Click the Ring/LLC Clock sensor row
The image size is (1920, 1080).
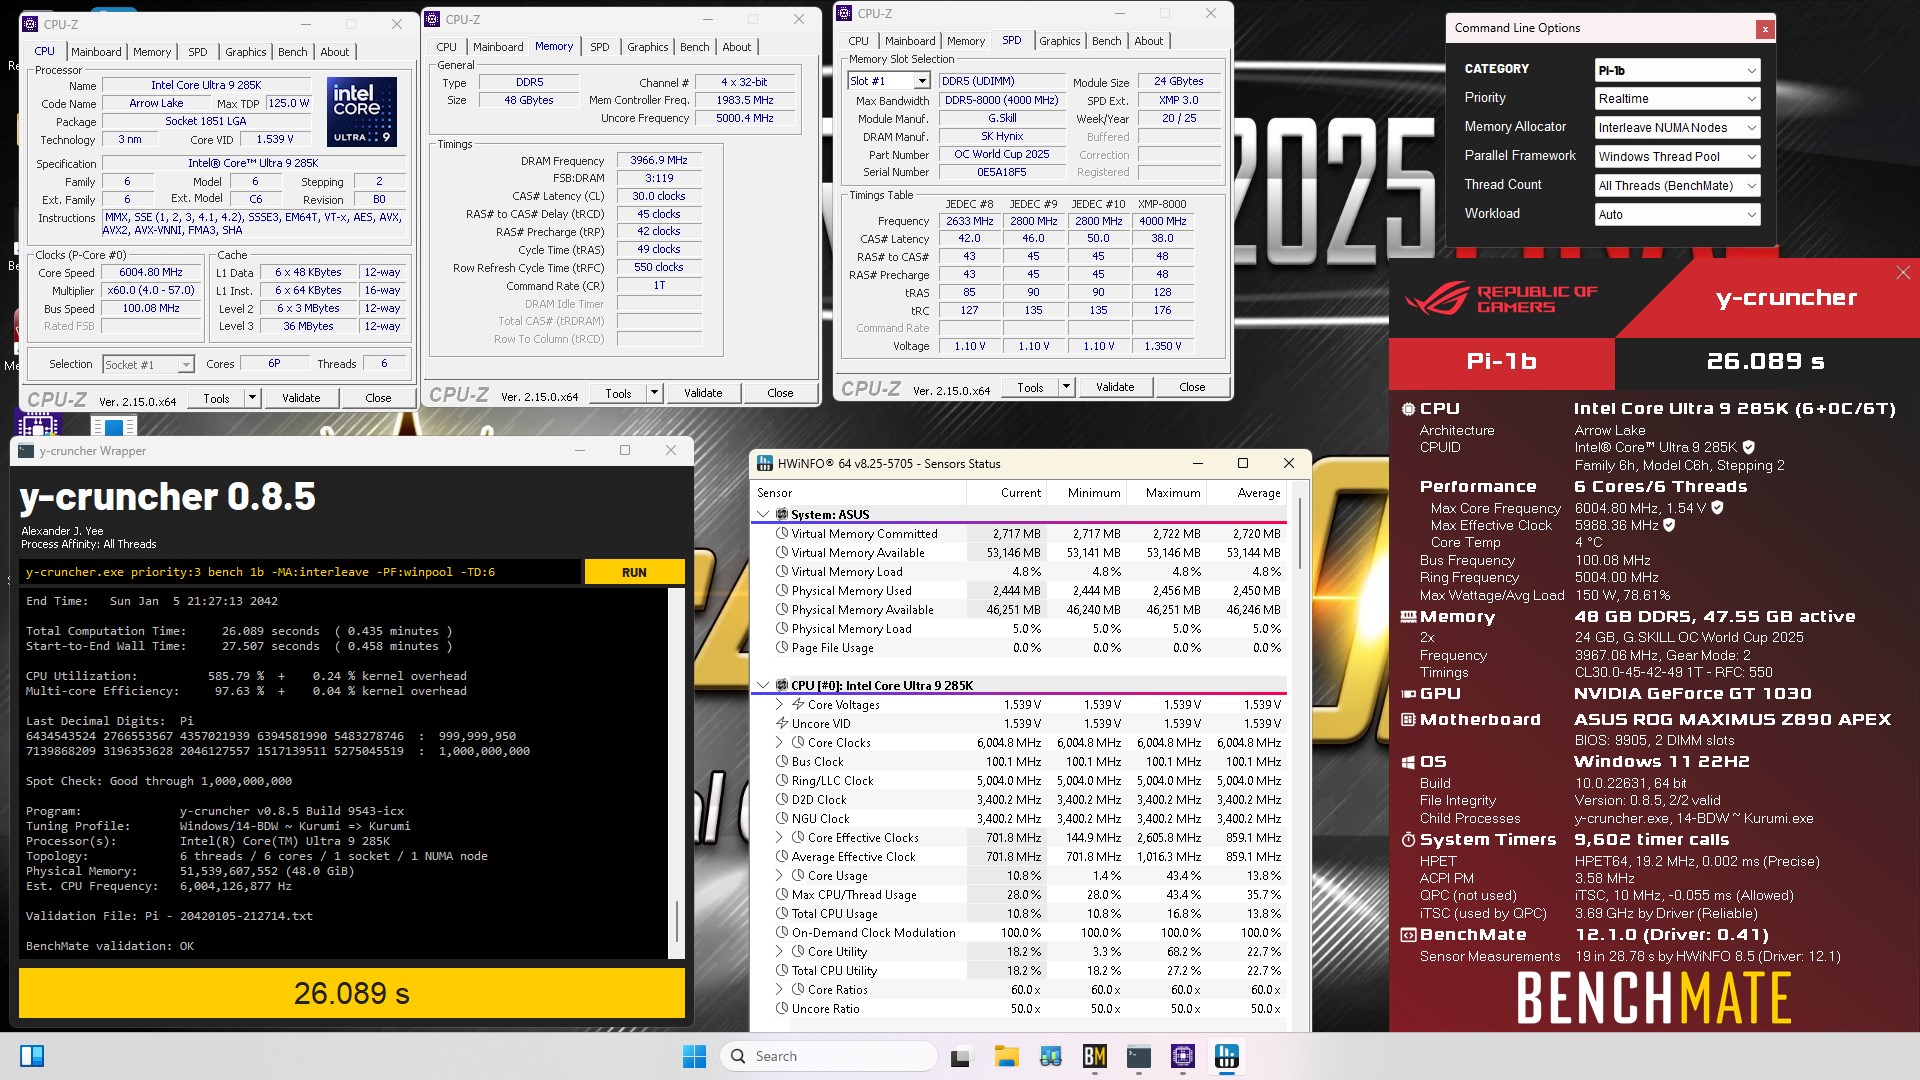(1020, 781)
